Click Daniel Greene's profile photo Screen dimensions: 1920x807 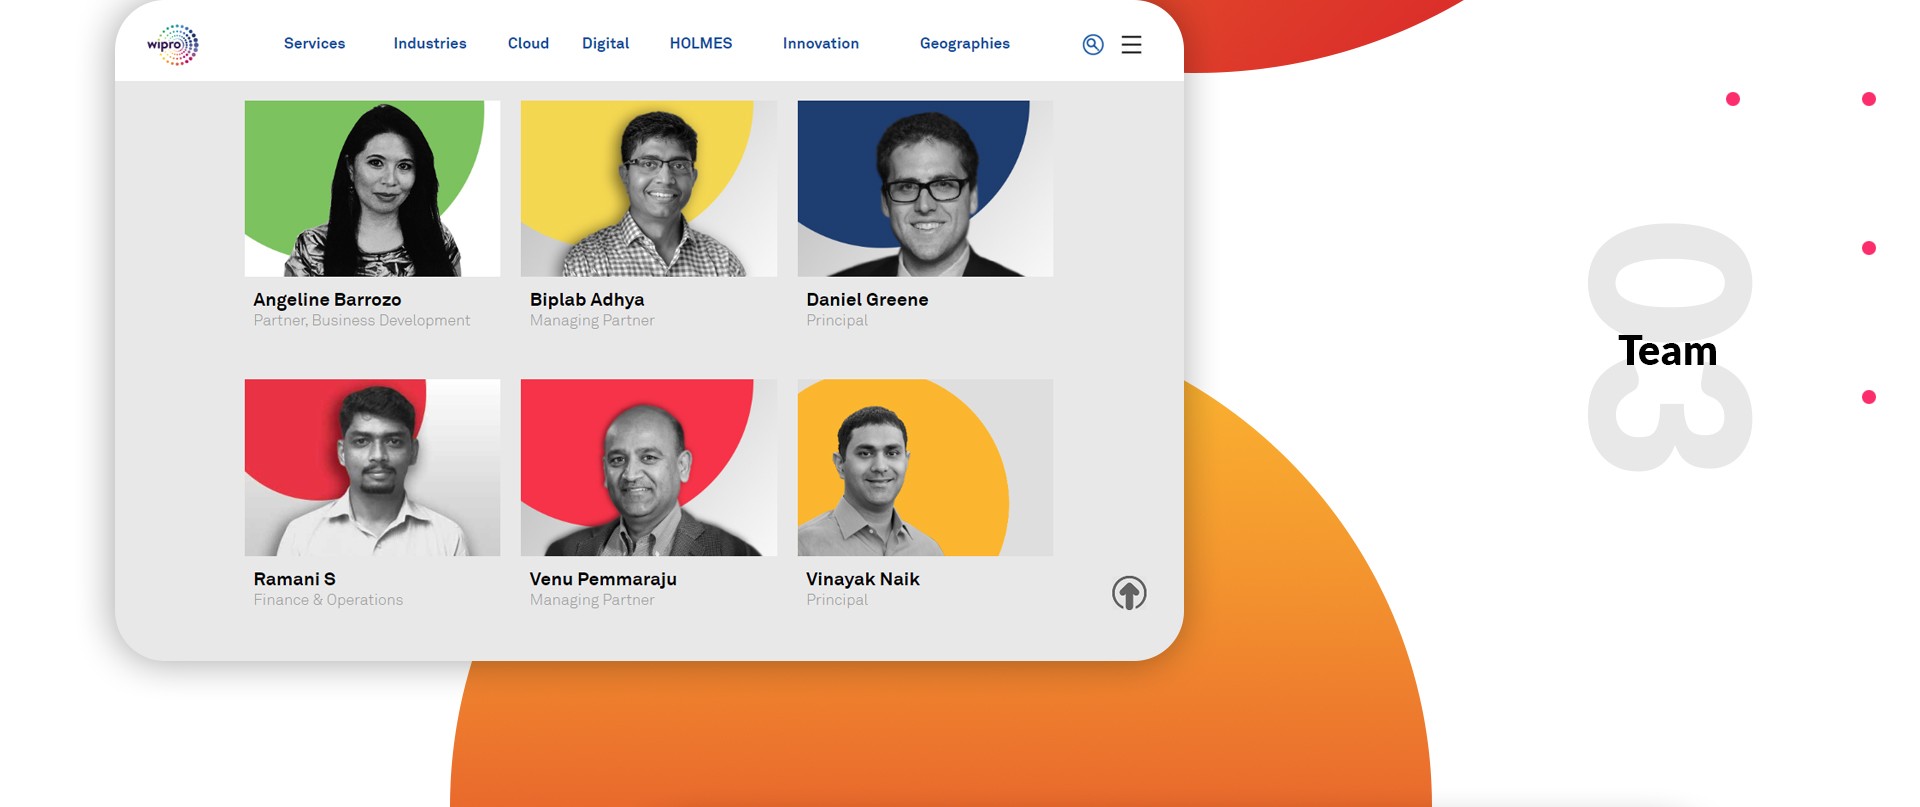[925, 188]
